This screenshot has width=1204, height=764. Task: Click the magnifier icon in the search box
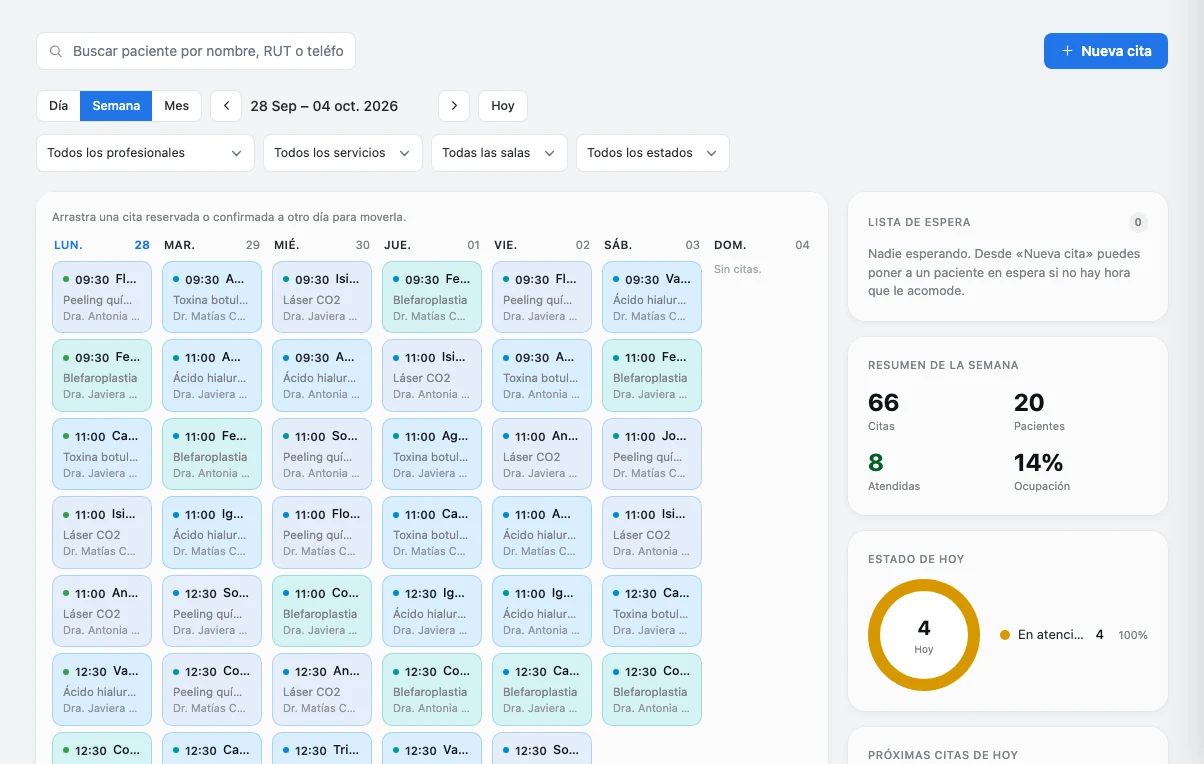coord(55,51)
